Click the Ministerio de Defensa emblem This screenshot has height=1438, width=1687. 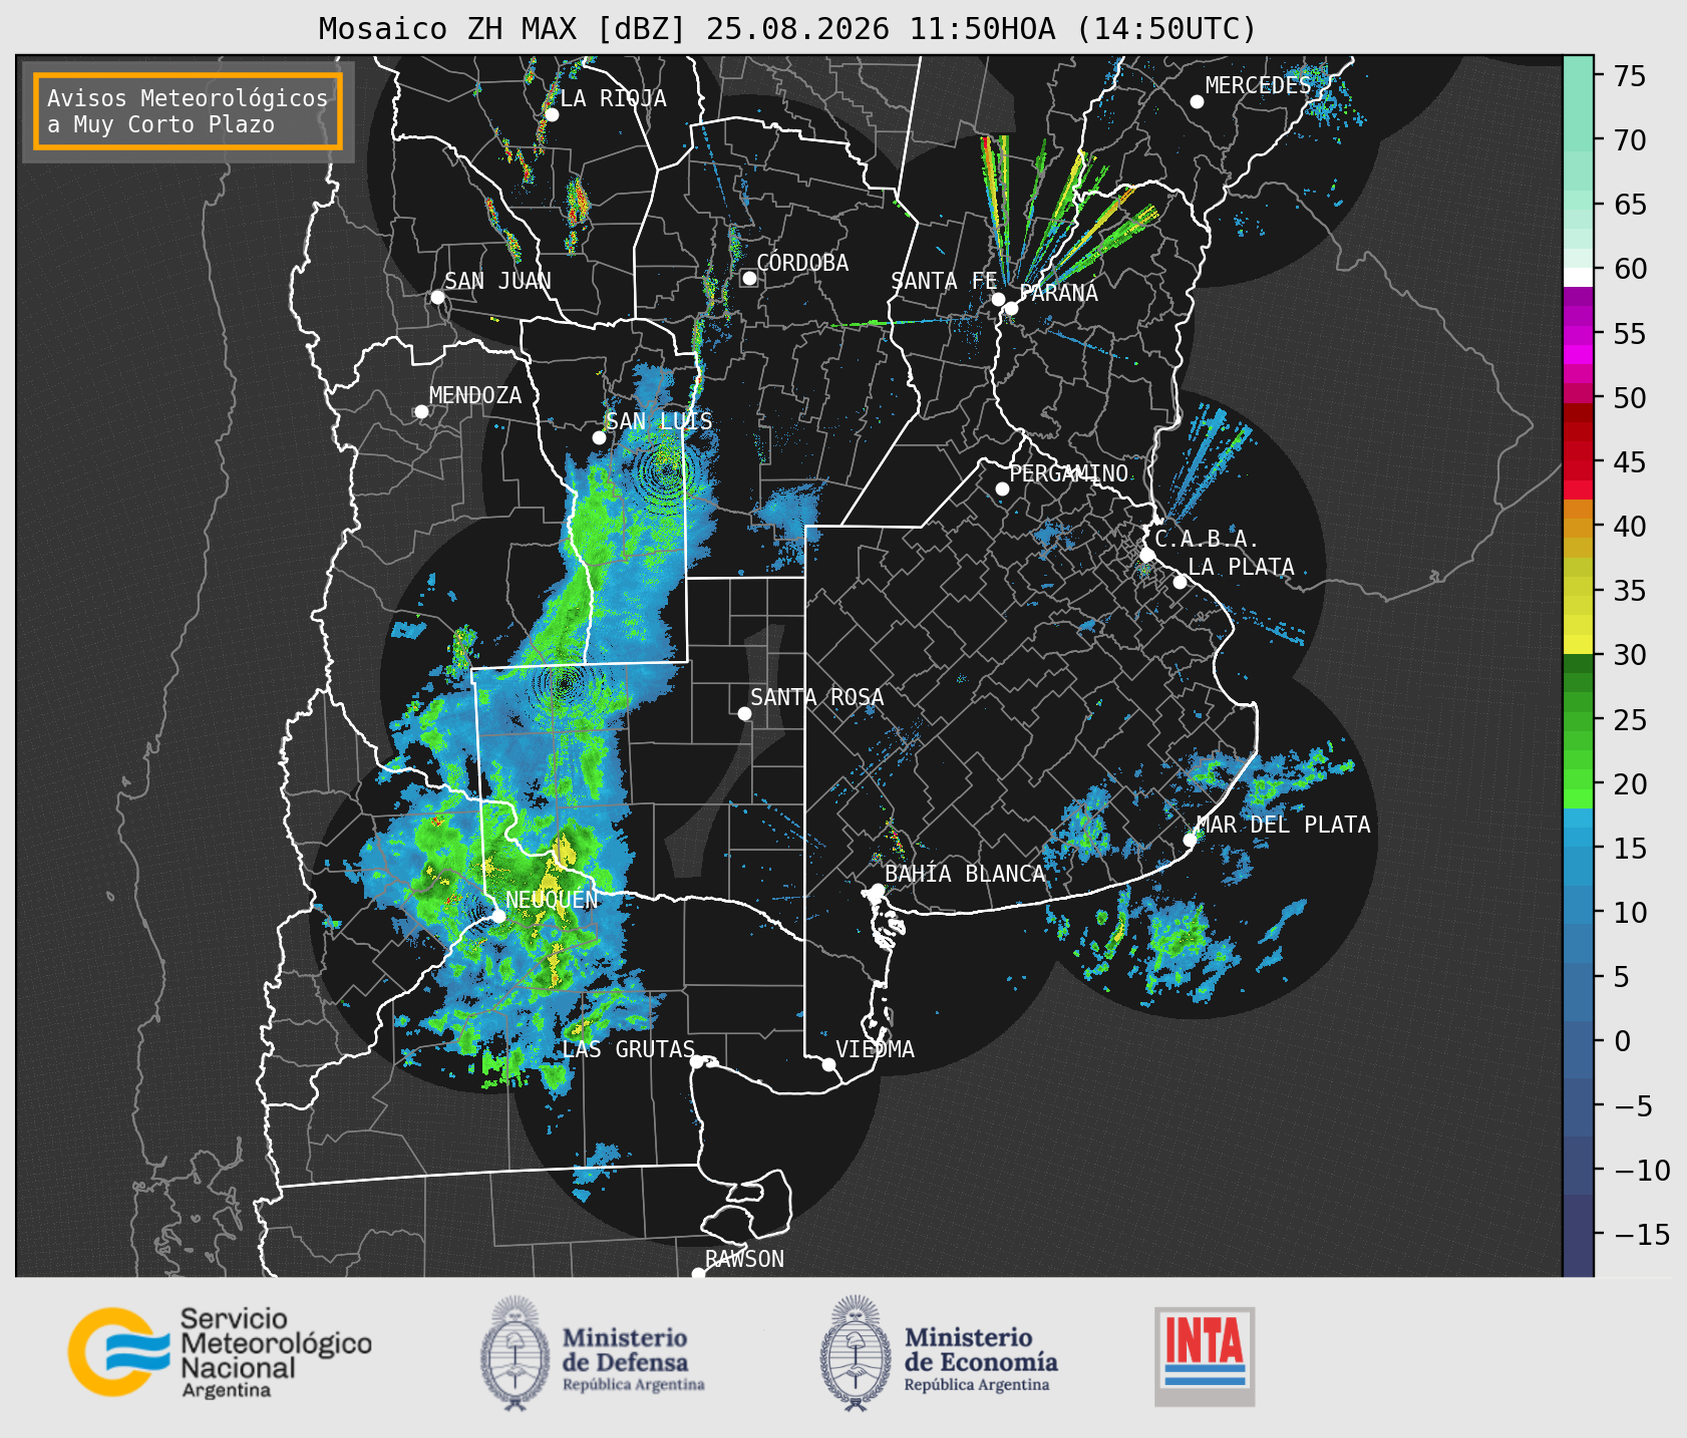(515, 1353)
